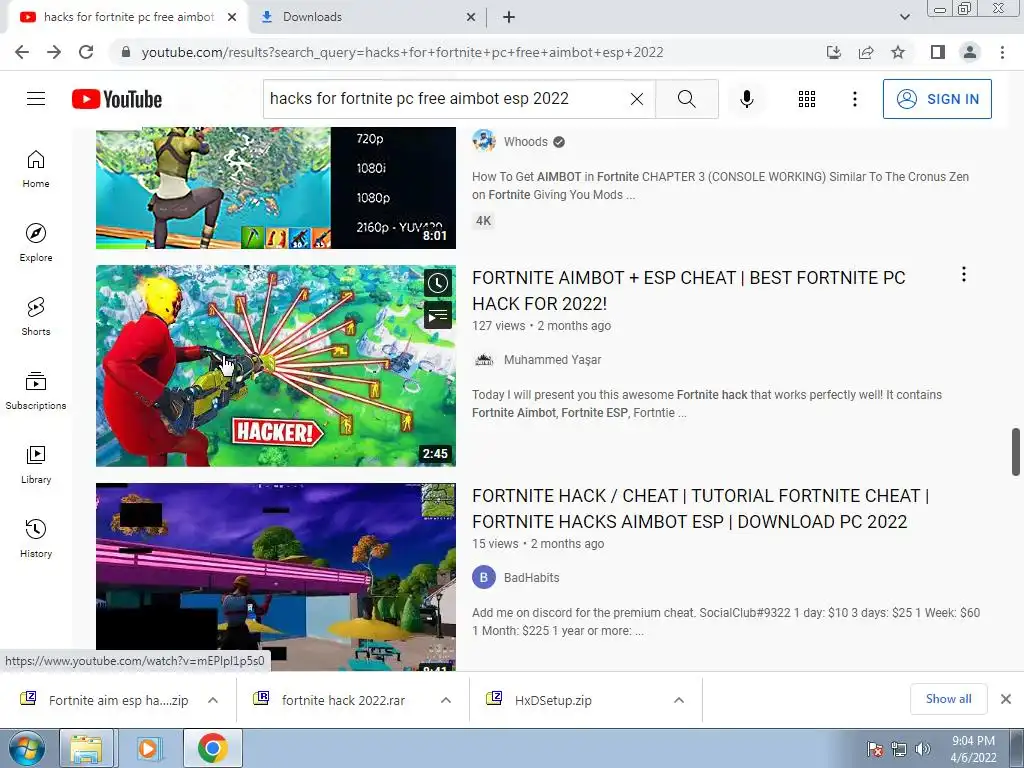
Task: Switch to the Downloads tab
Action: pyautogui.click(x=369, y=17)
